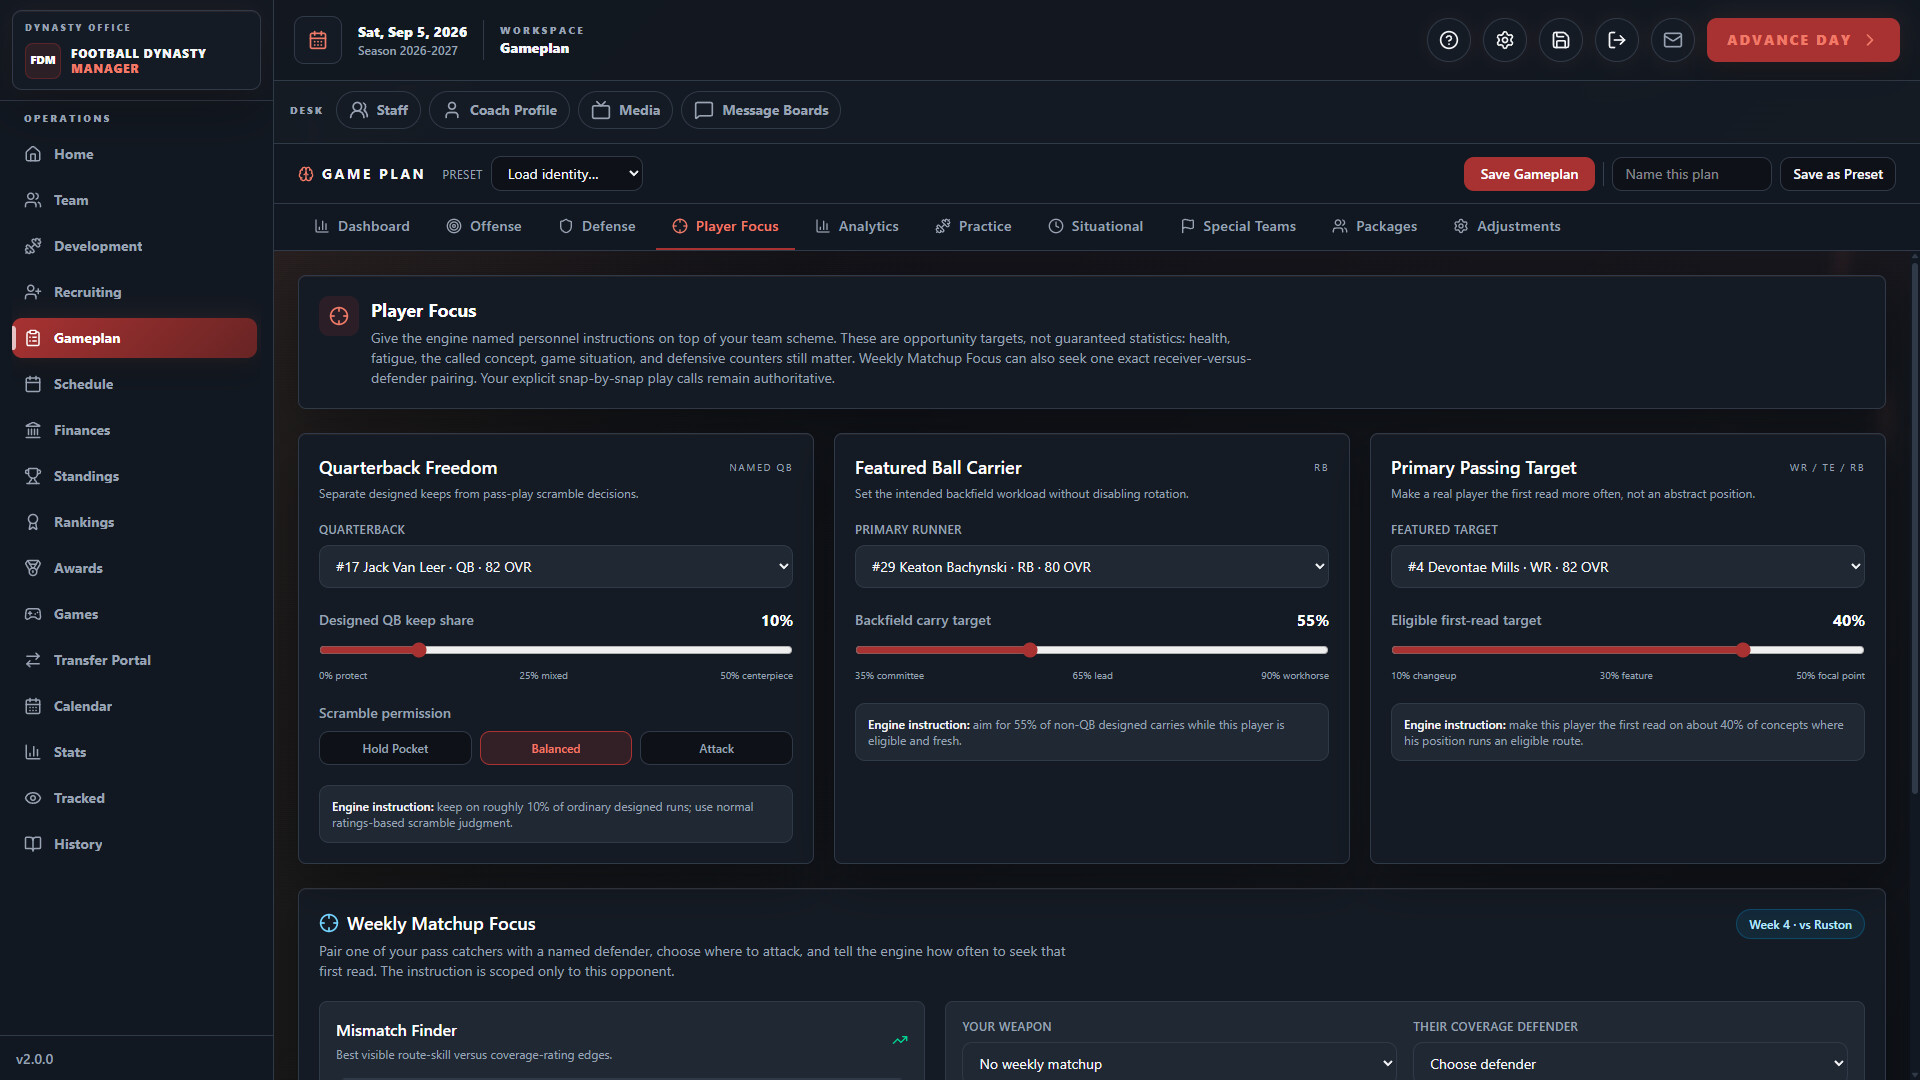Click the save disk icon in header
The height and width of the screenshot is (1080, 1920).
[1561, 40]
